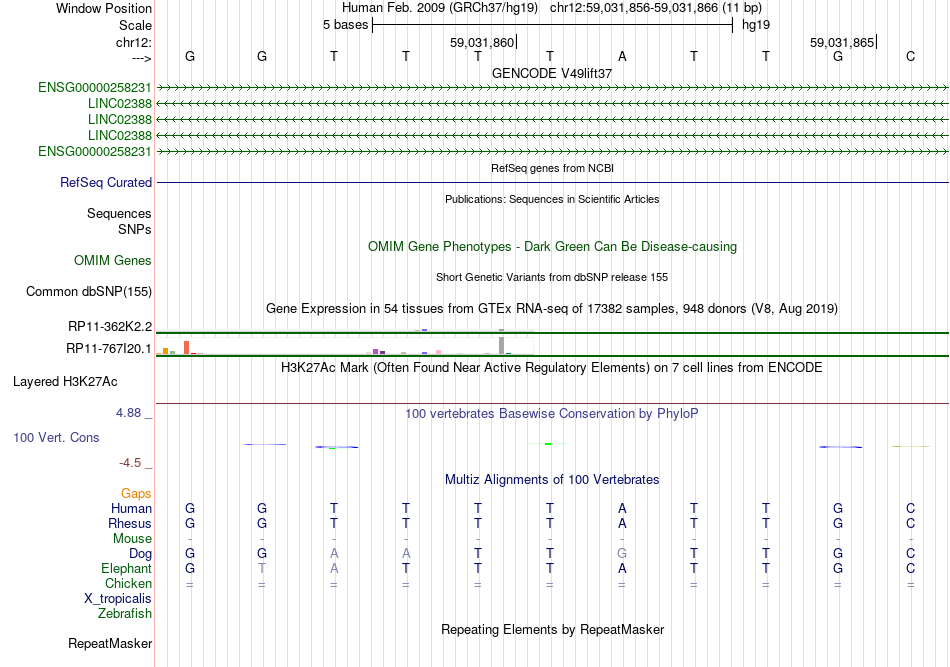Select the lower ENSG00000258231 gene label
950x667 pixels.
pos(95,151)
